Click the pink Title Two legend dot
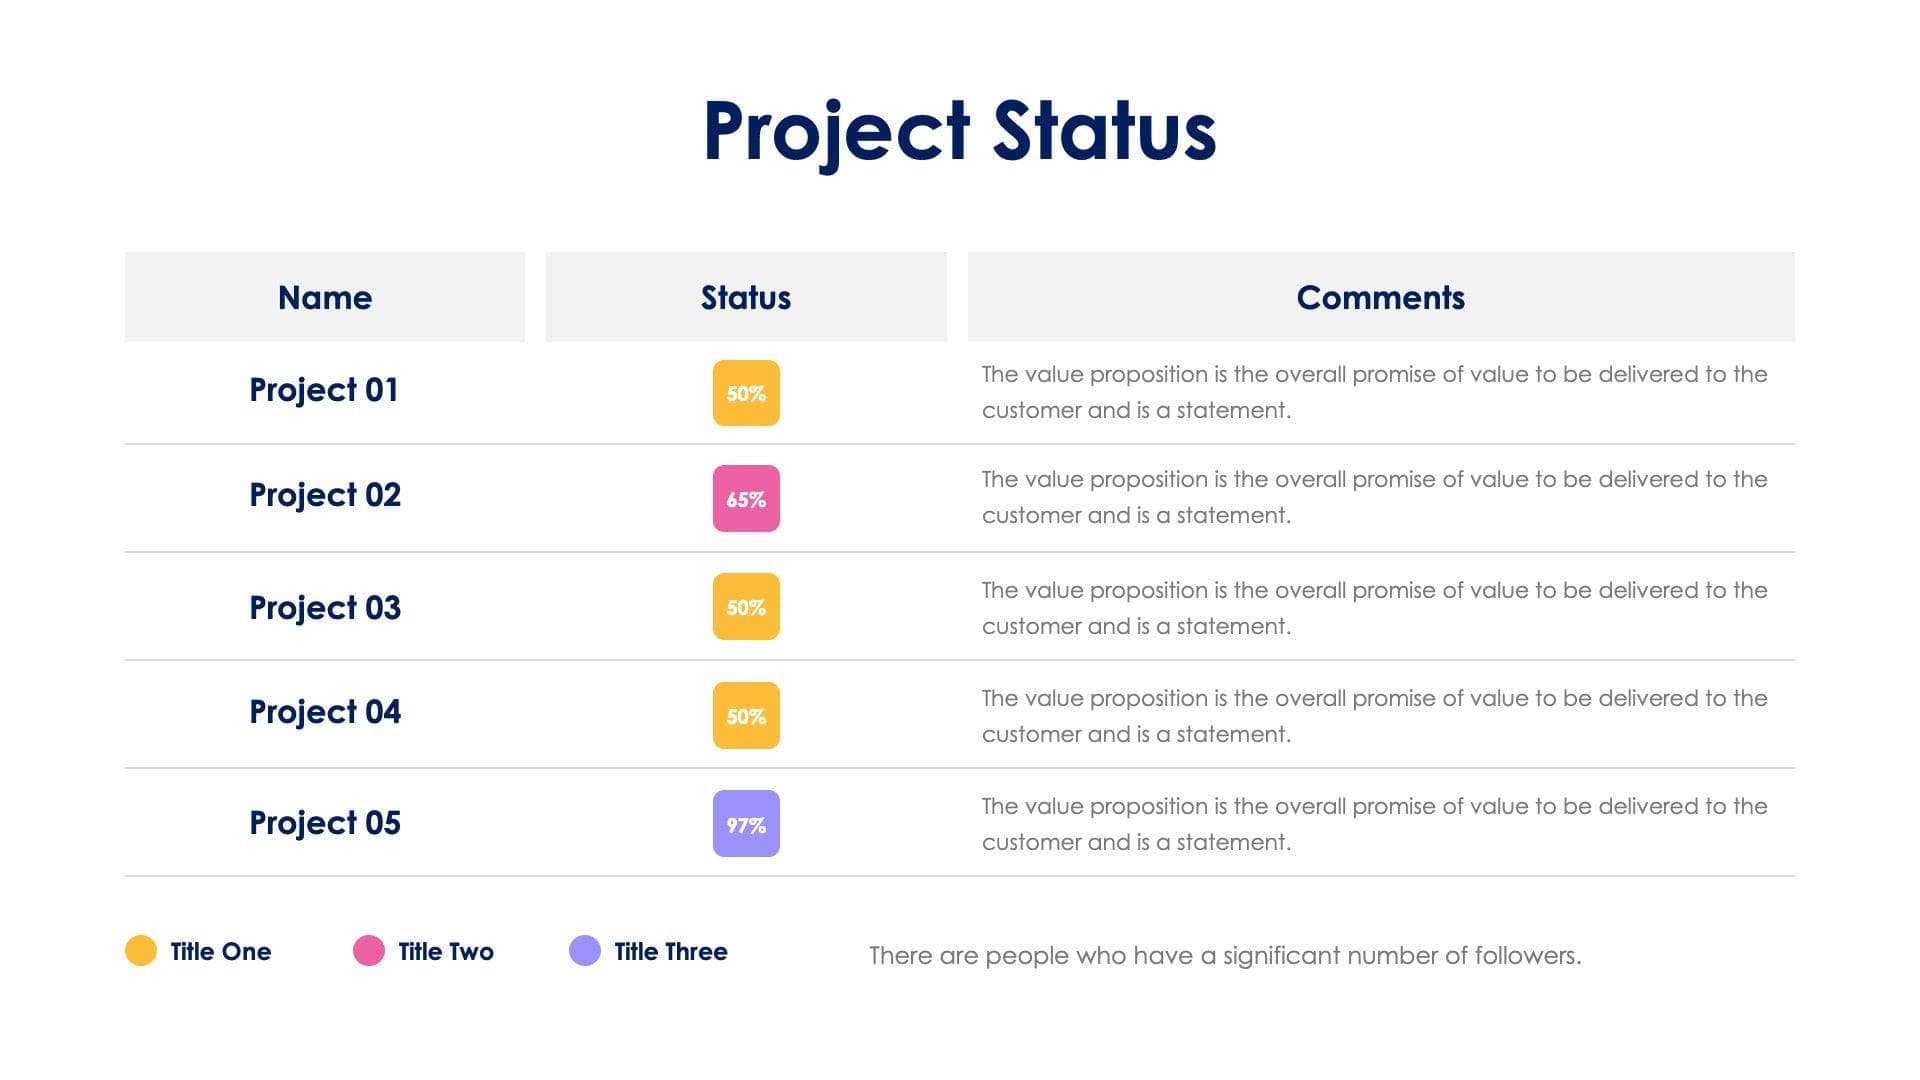This screenshot has width=1920, height=1080. click(369, 951)
